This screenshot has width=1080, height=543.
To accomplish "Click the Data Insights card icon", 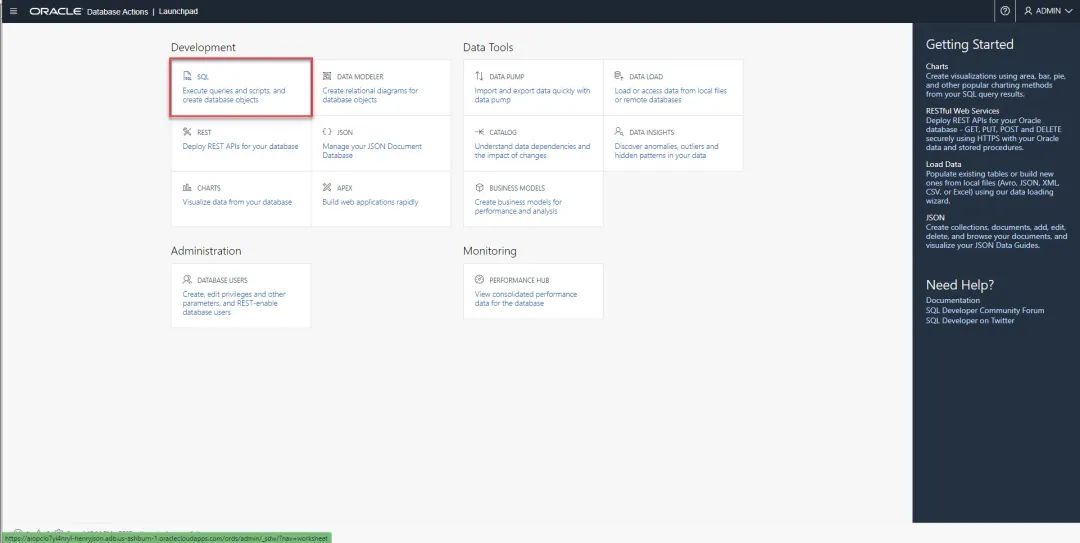I will (x=619, y=132).
